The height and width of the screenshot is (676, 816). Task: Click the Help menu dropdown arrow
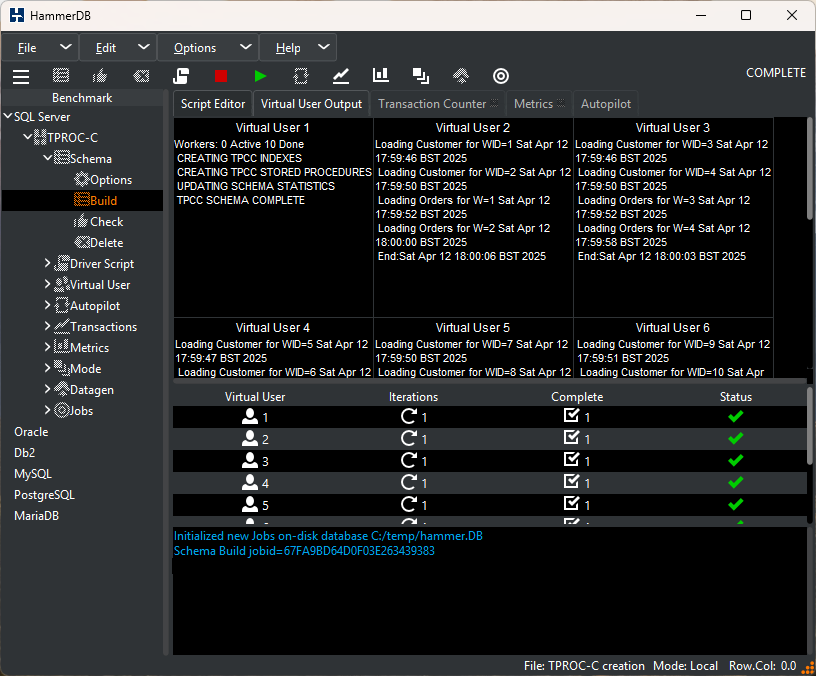pyautogui.click(x=324, y=47)
